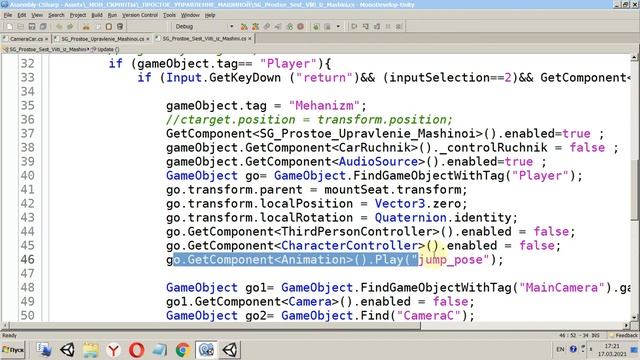Screen dimensions: 640x360
Task: Open the Build menu
Action: pyautogui.click(x=97, y=15)
